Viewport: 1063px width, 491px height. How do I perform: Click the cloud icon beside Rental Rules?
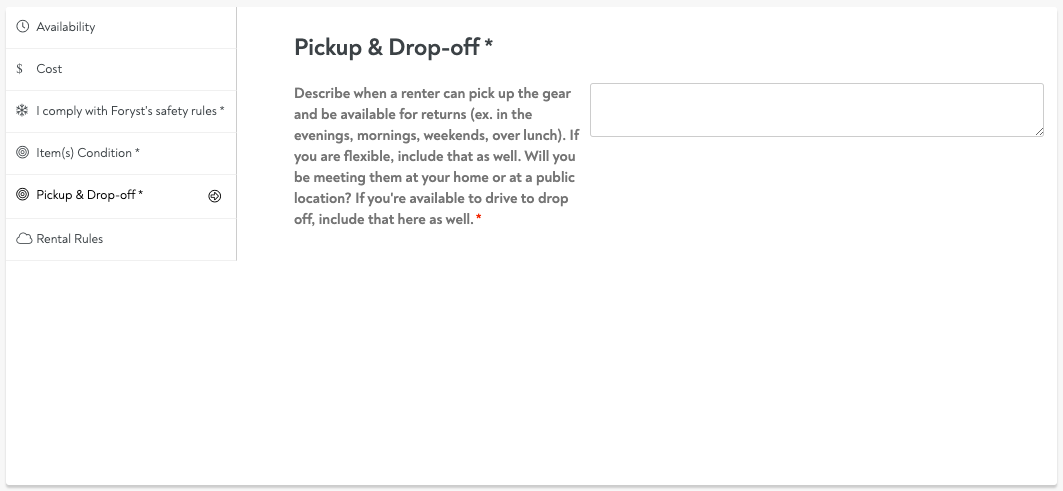pyautogui.click(x=23, y=239)
